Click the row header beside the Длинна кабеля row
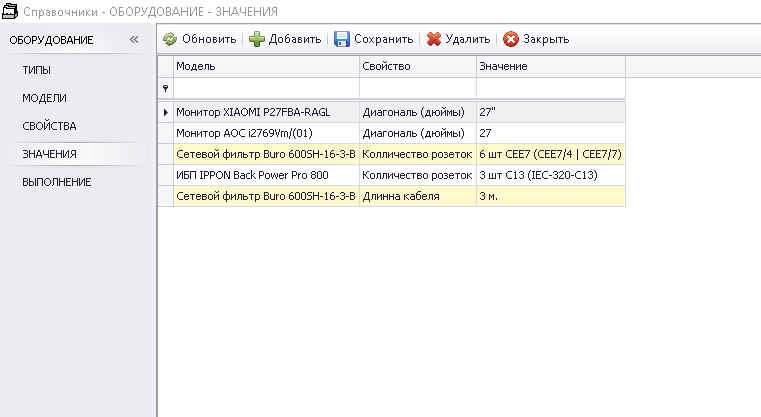The image size is (761, 417). [x=165, y=196]
